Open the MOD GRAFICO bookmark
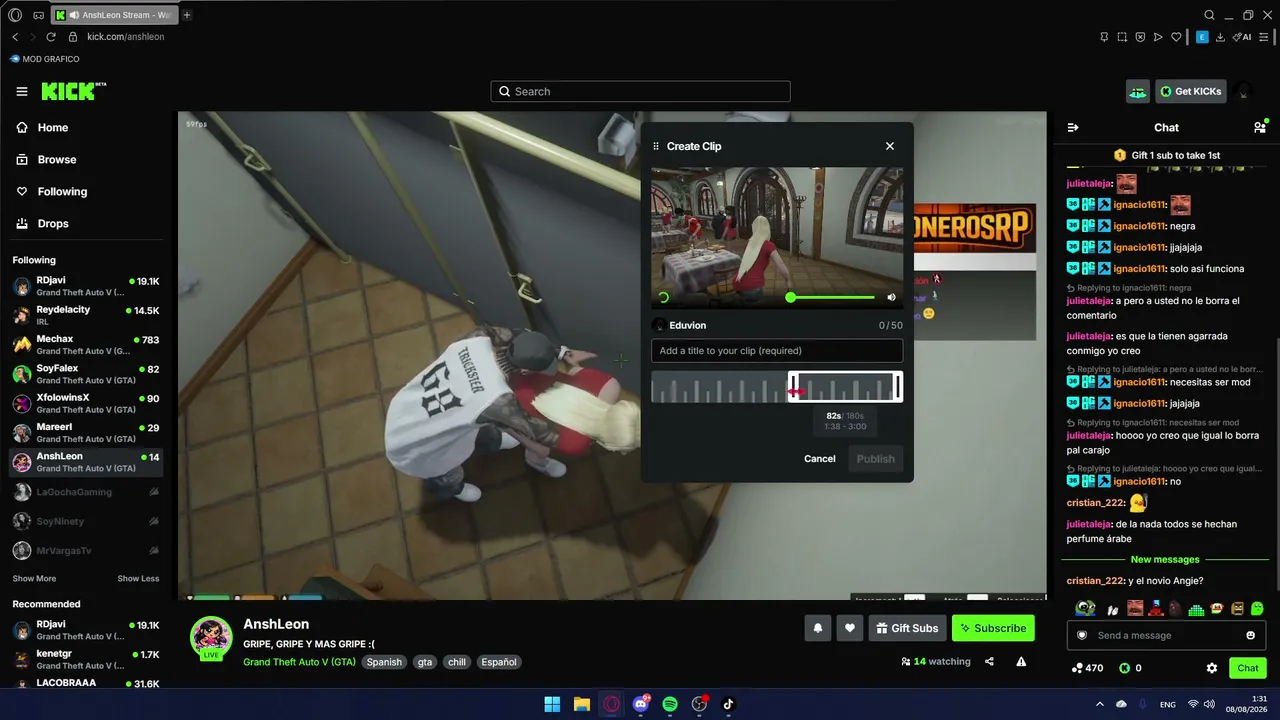 pos(45,59)
